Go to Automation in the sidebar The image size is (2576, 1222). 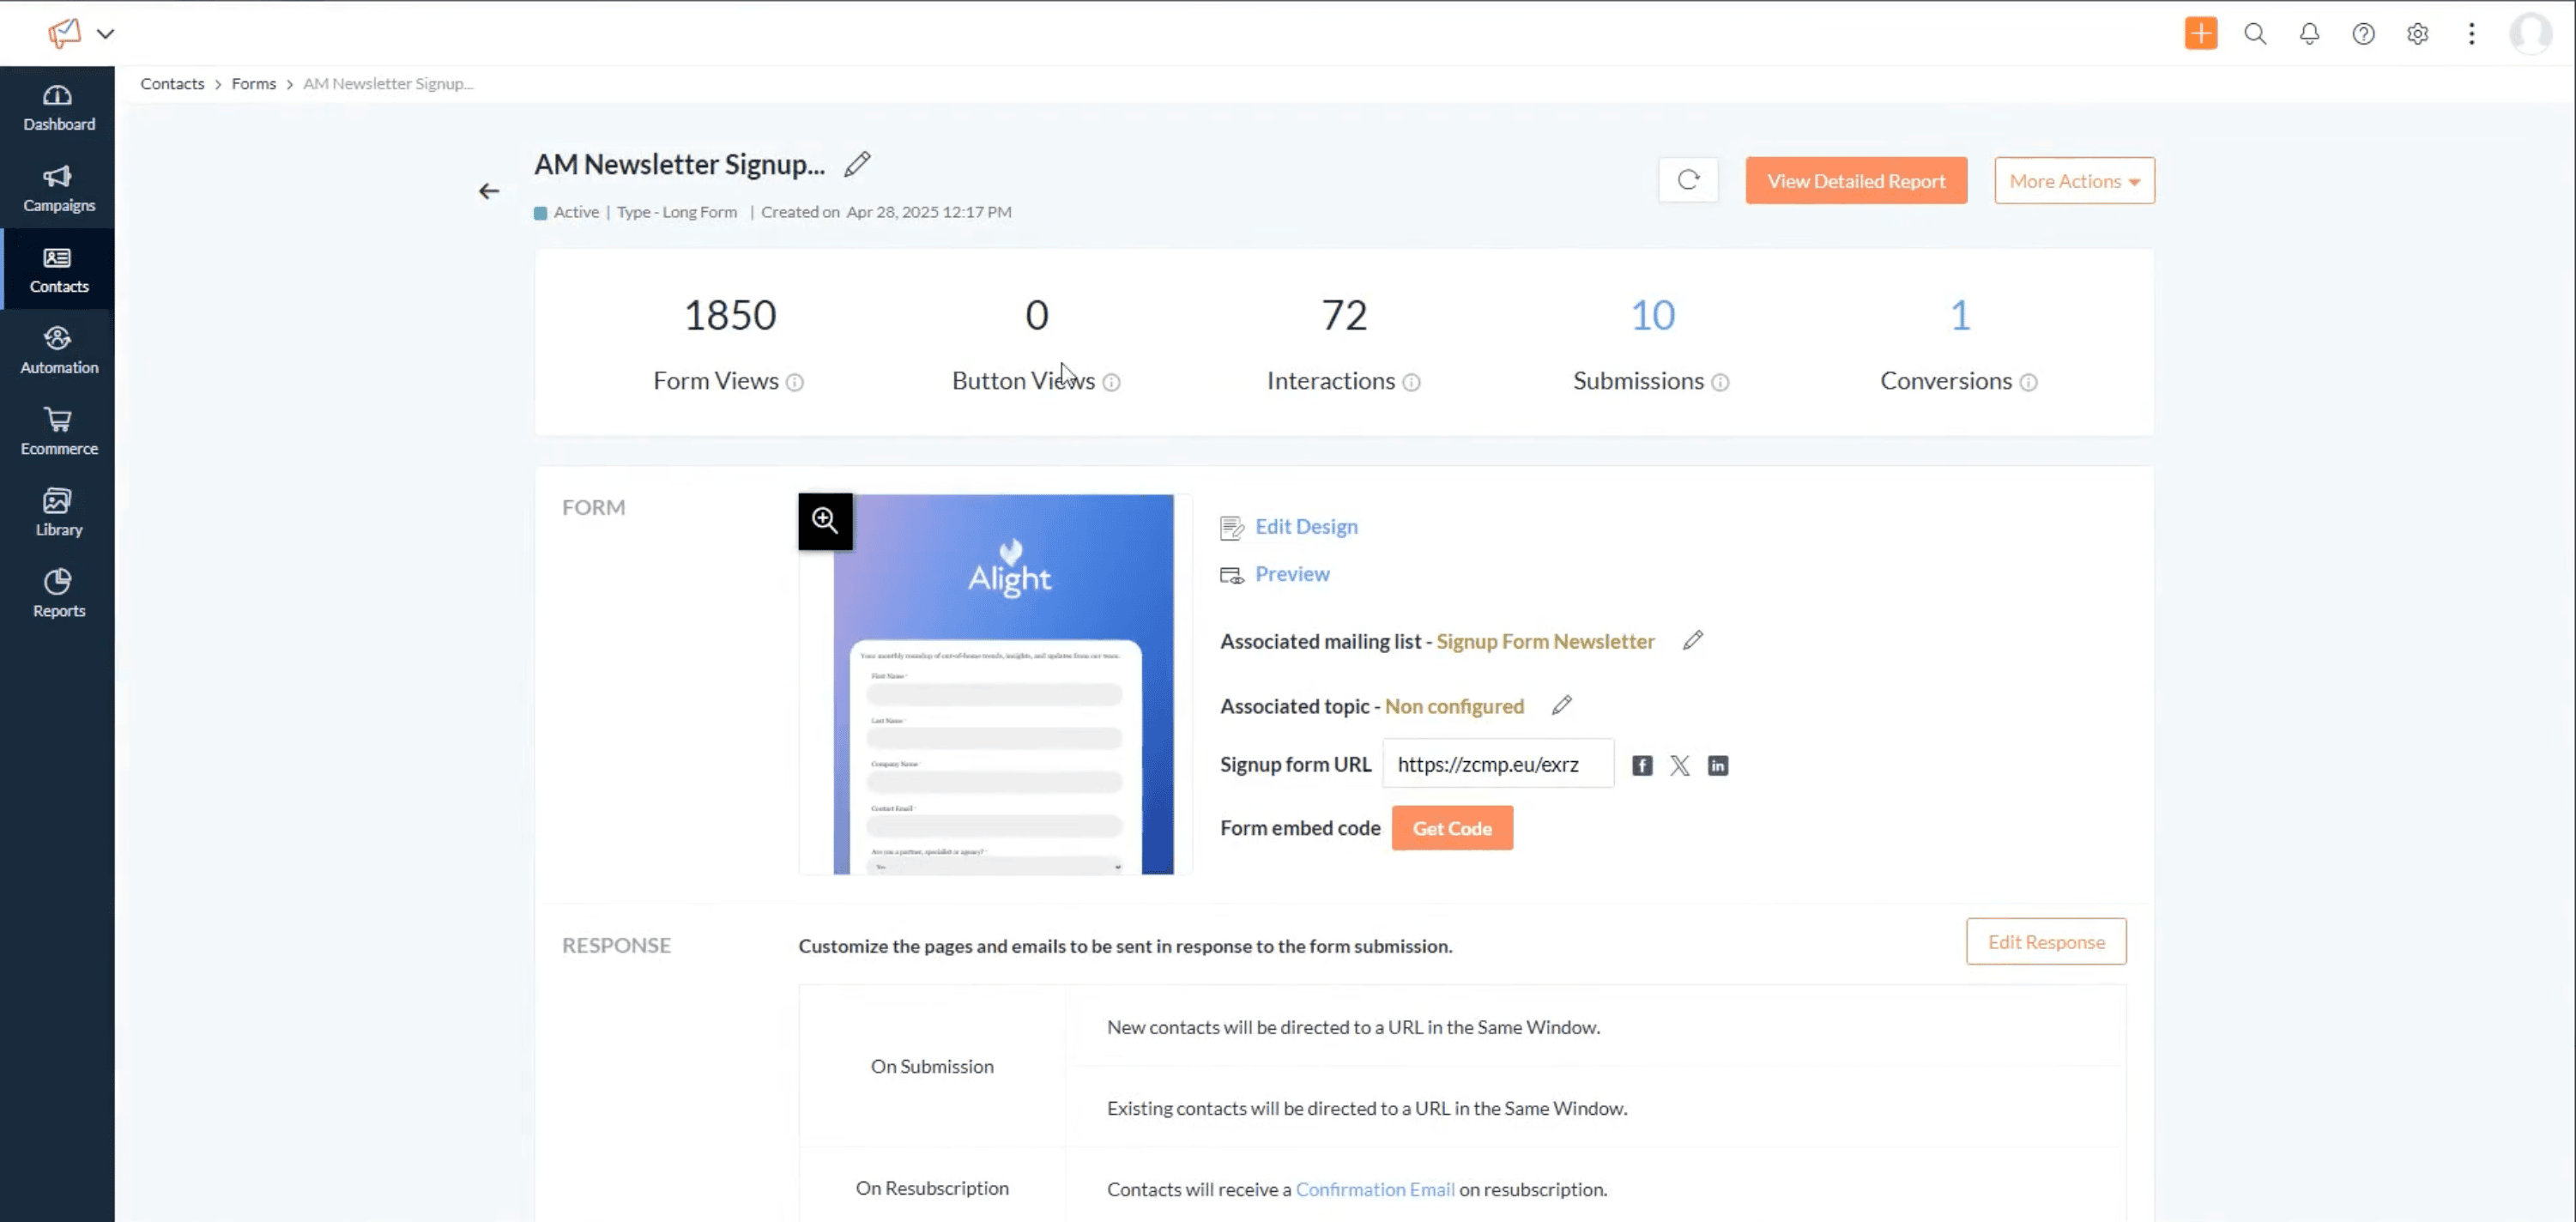58,351
